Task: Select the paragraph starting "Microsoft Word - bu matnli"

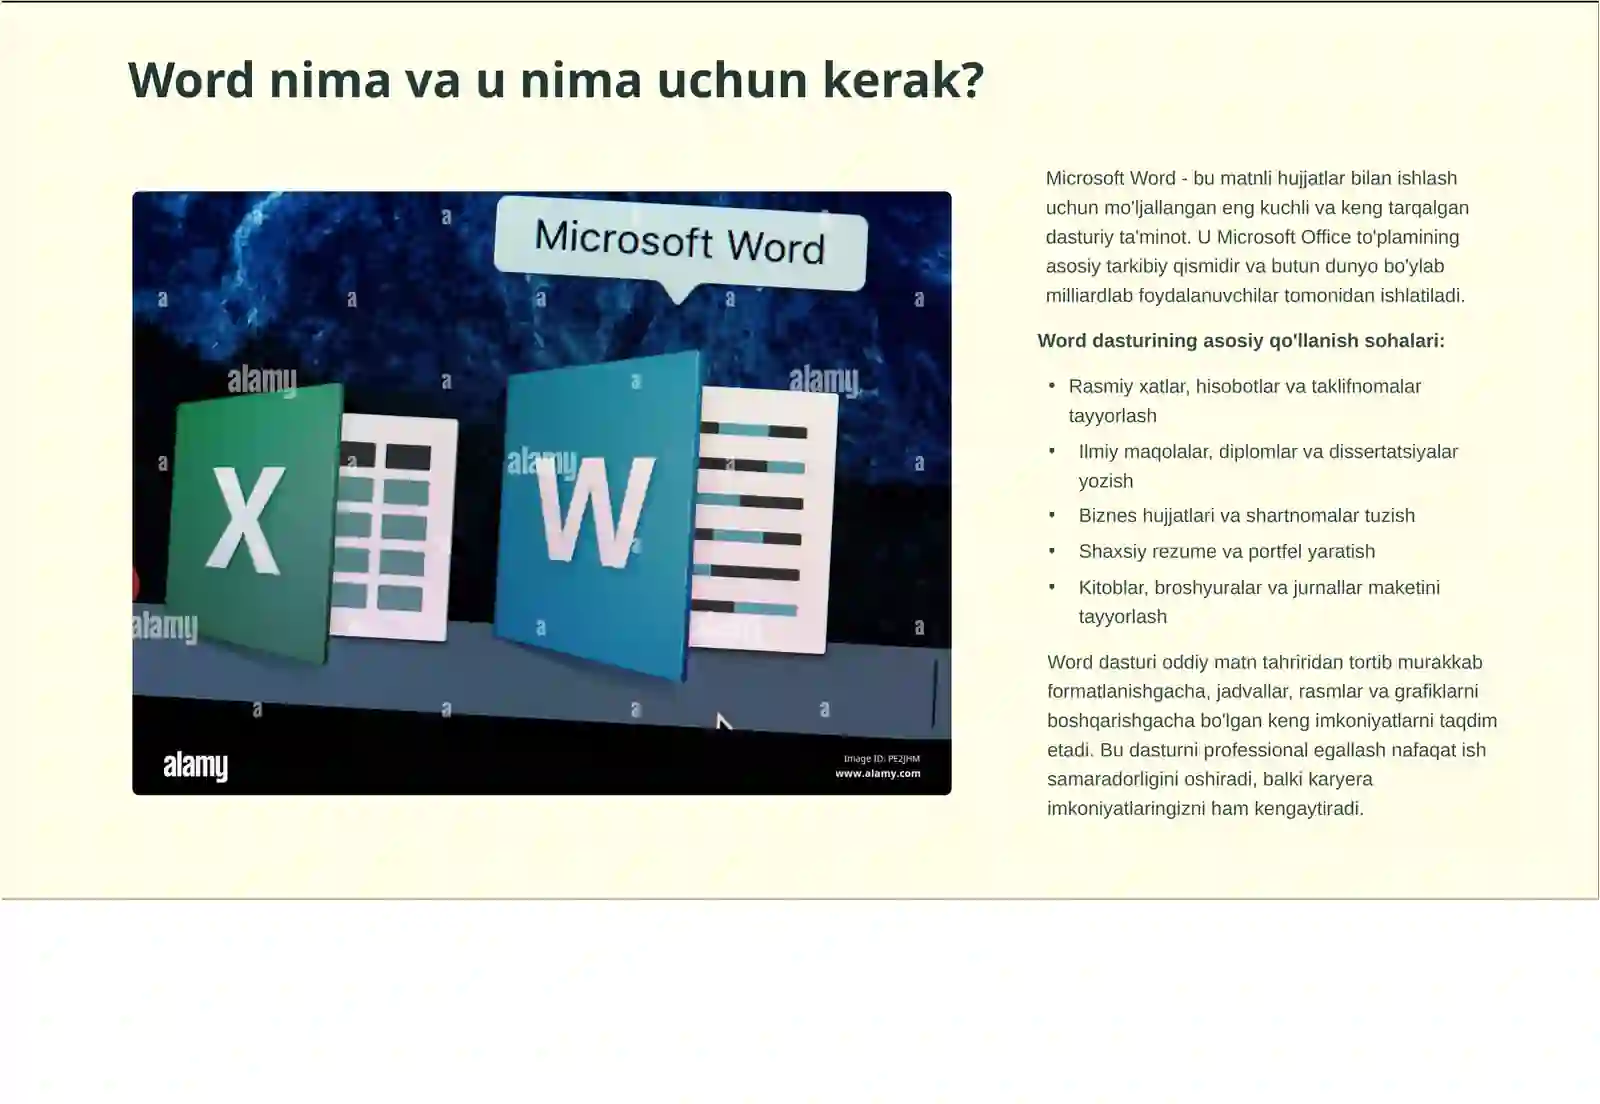Action: tap(1257, 237)
